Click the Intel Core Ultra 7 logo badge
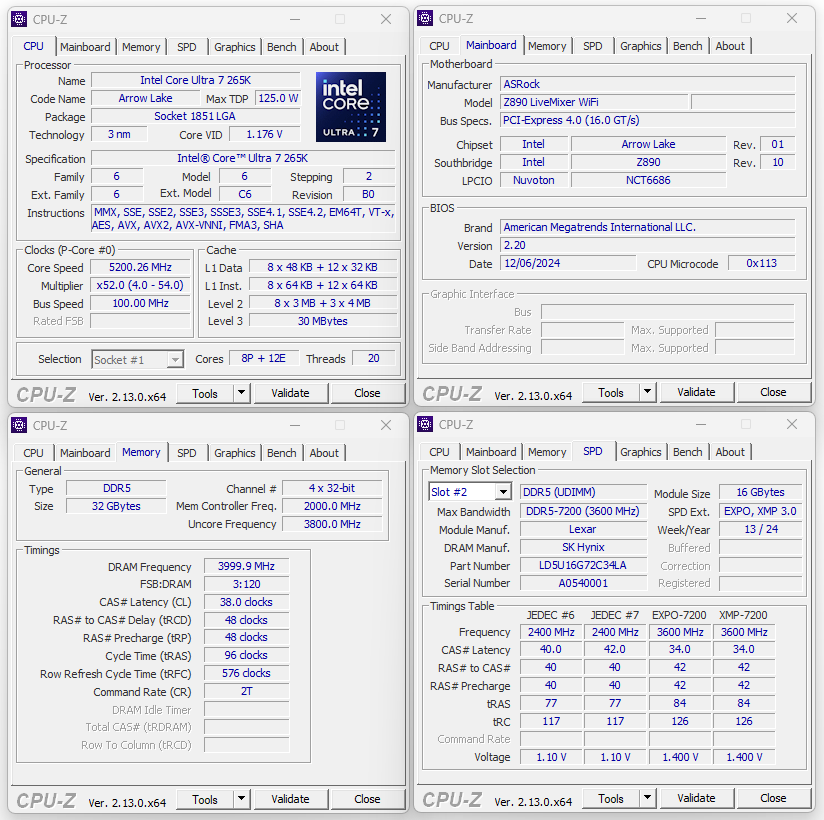 [x=351, y=107]
